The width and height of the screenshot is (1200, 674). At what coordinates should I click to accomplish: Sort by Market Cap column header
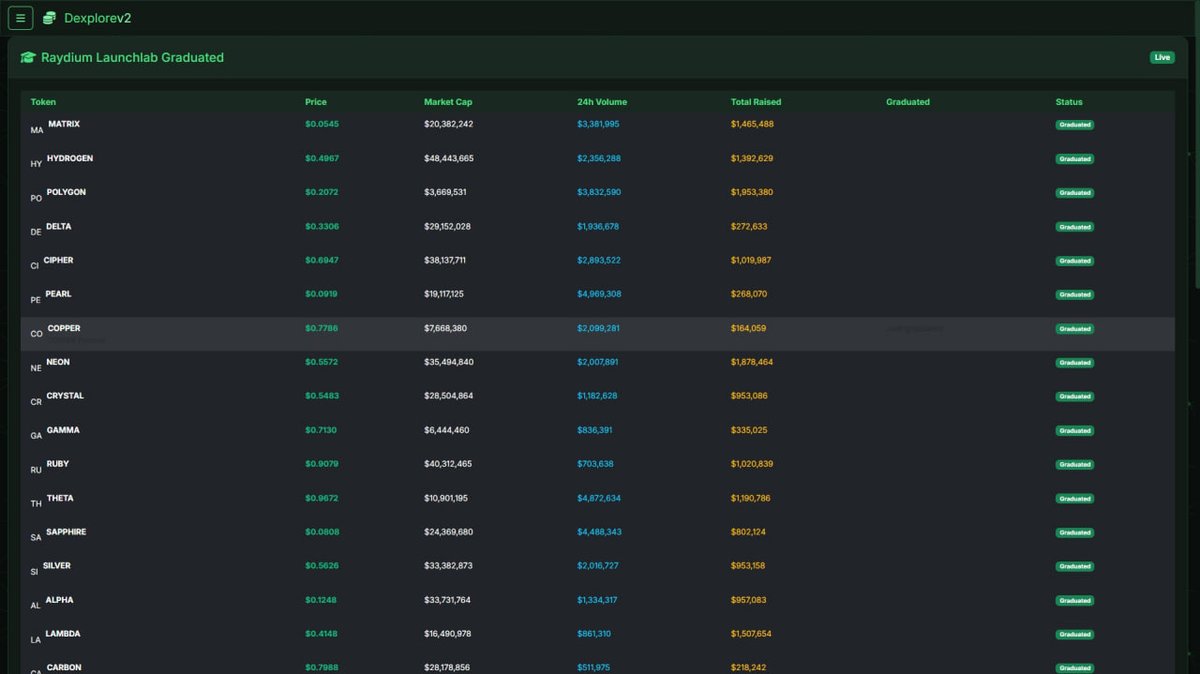coord(448,102)
